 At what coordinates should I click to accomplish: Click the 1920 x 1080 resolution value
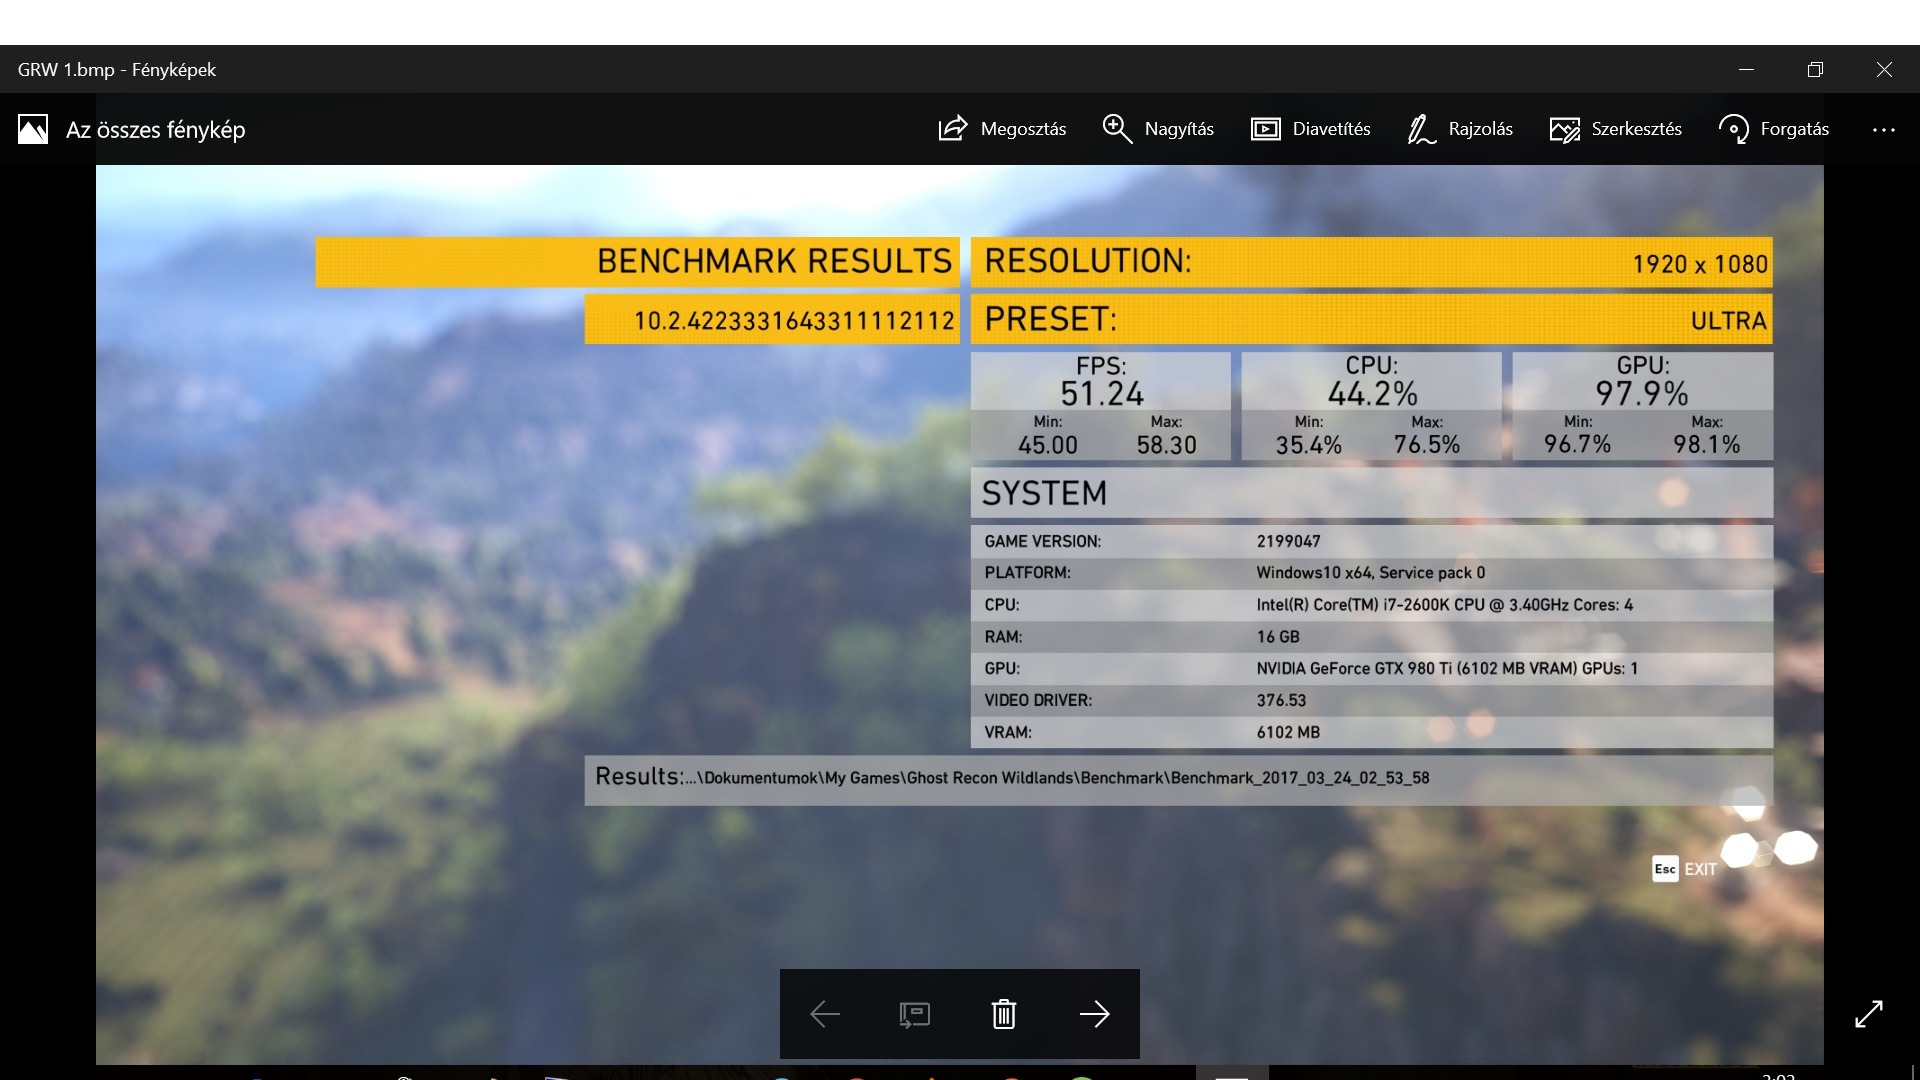(1700, 264)
